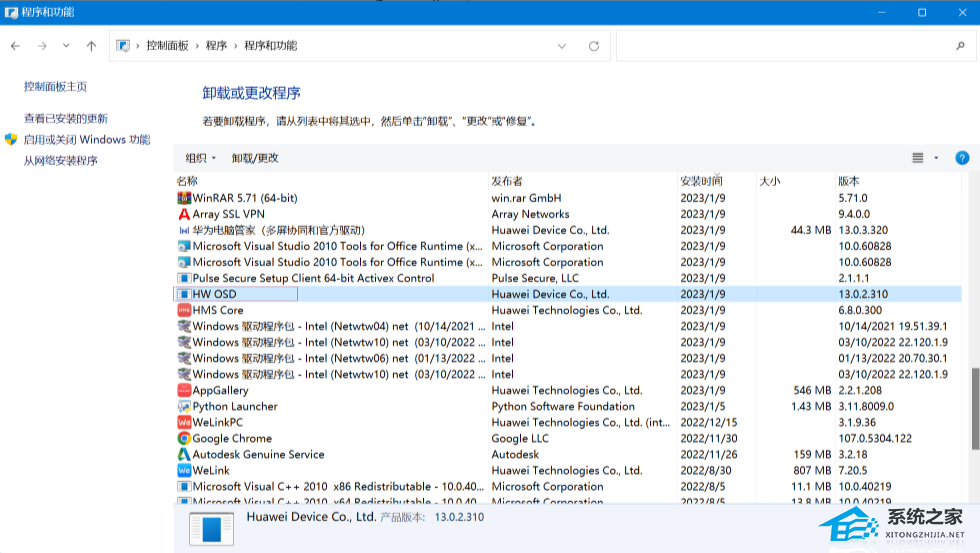Image resolution: width=980 pixels, height=553 pixels.
Task: Open 查看已安装的更新 link
Action: click(66, 118)
